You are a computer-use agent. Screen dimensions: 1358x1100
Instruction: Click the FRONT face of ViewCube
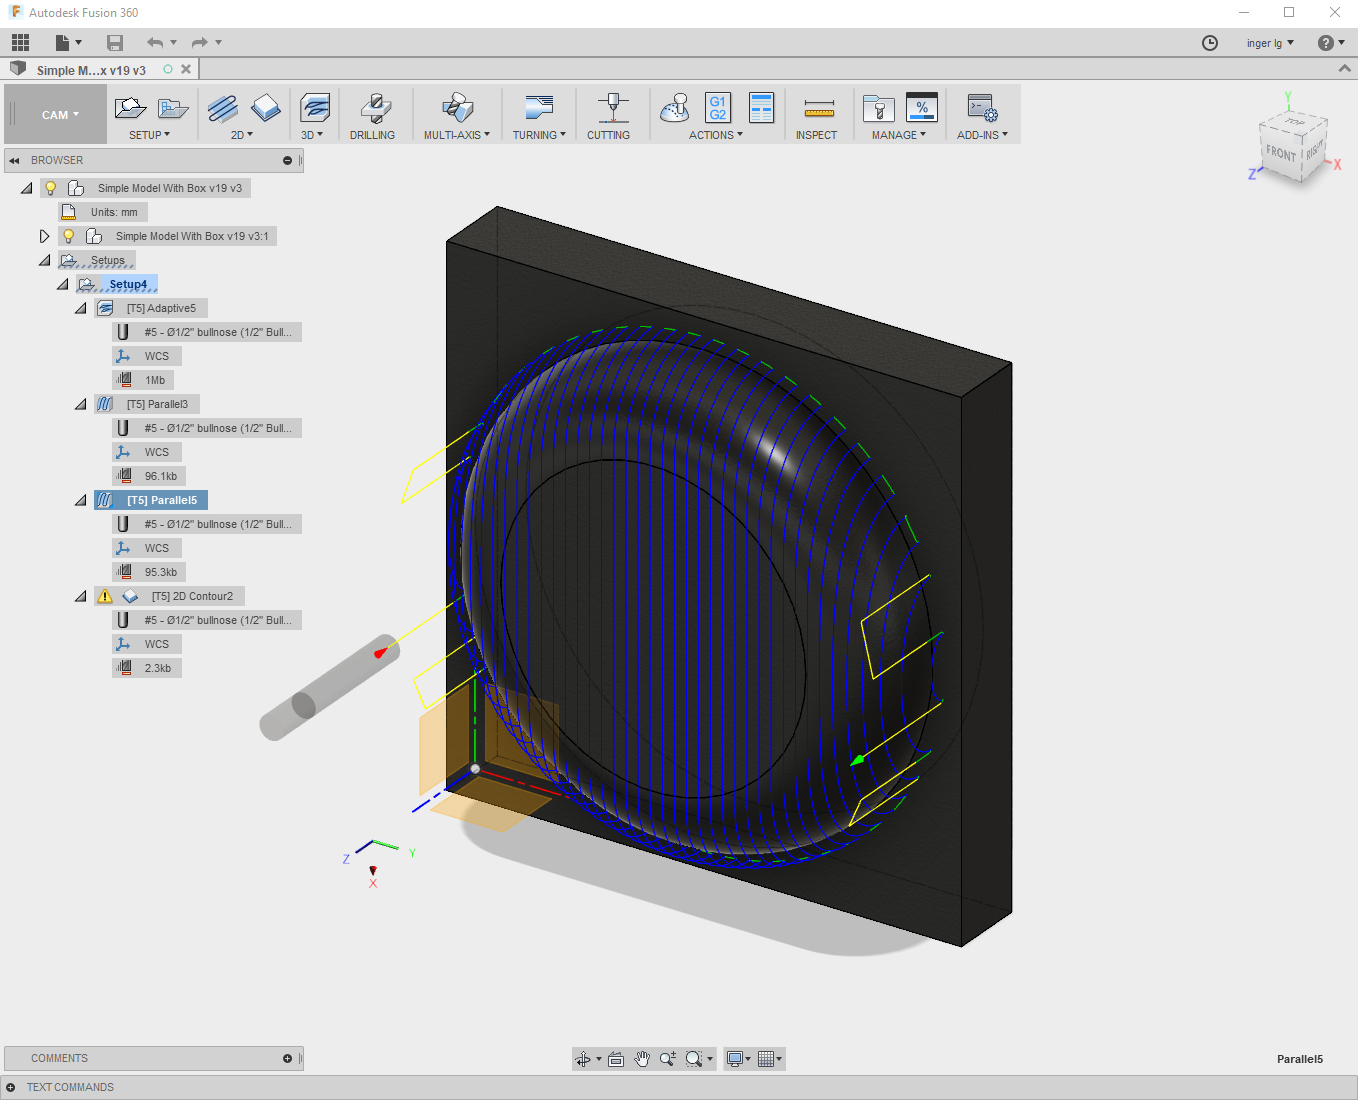click(x=1281, y=153)
